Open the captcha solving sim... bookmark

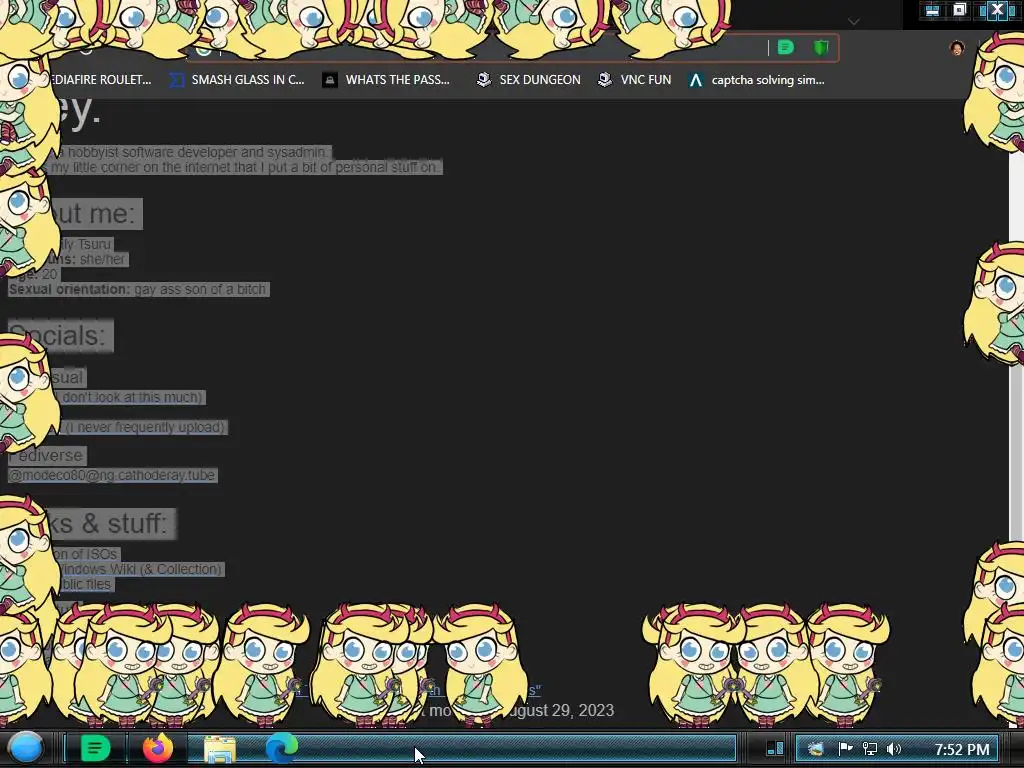756,80
